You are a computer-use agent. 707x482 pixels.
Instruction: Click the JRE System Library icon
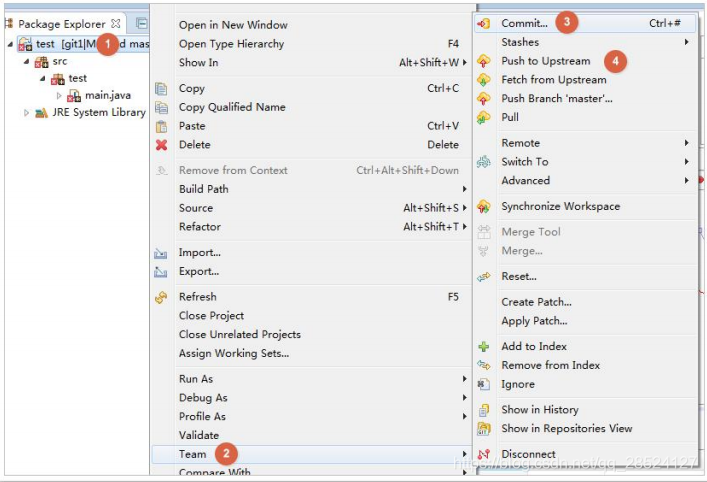41,113
